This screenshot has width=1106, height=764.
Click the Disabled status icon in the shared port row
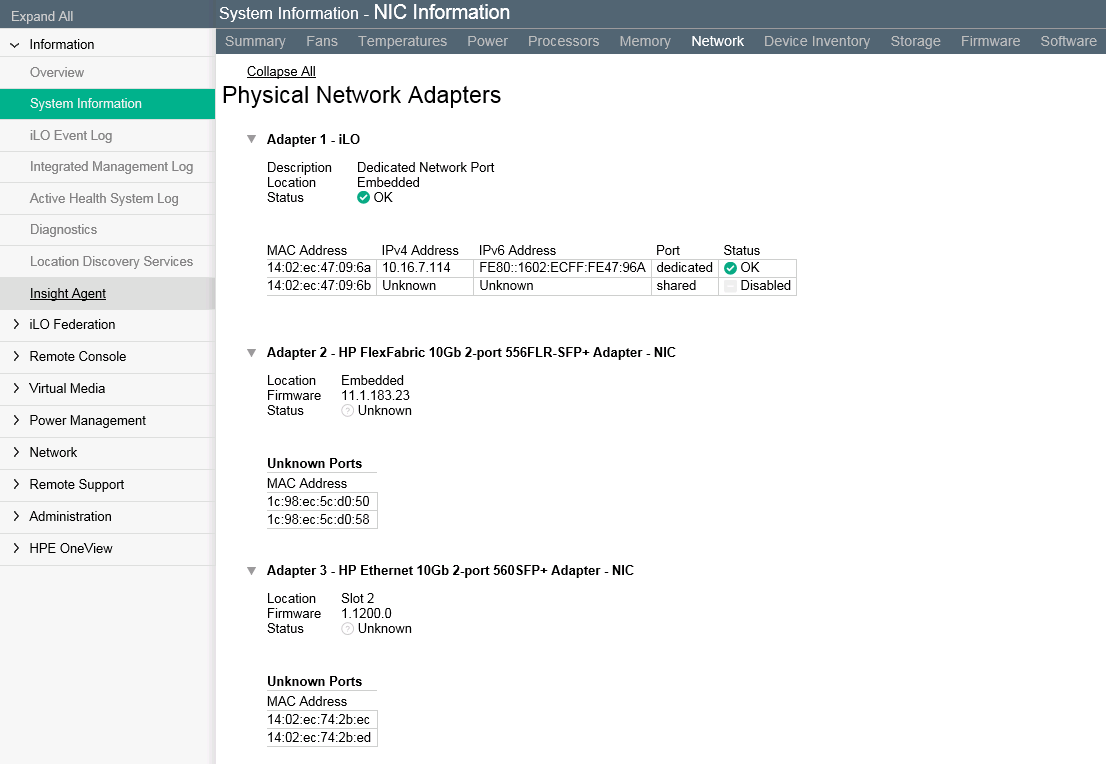[x=730, y=286]
